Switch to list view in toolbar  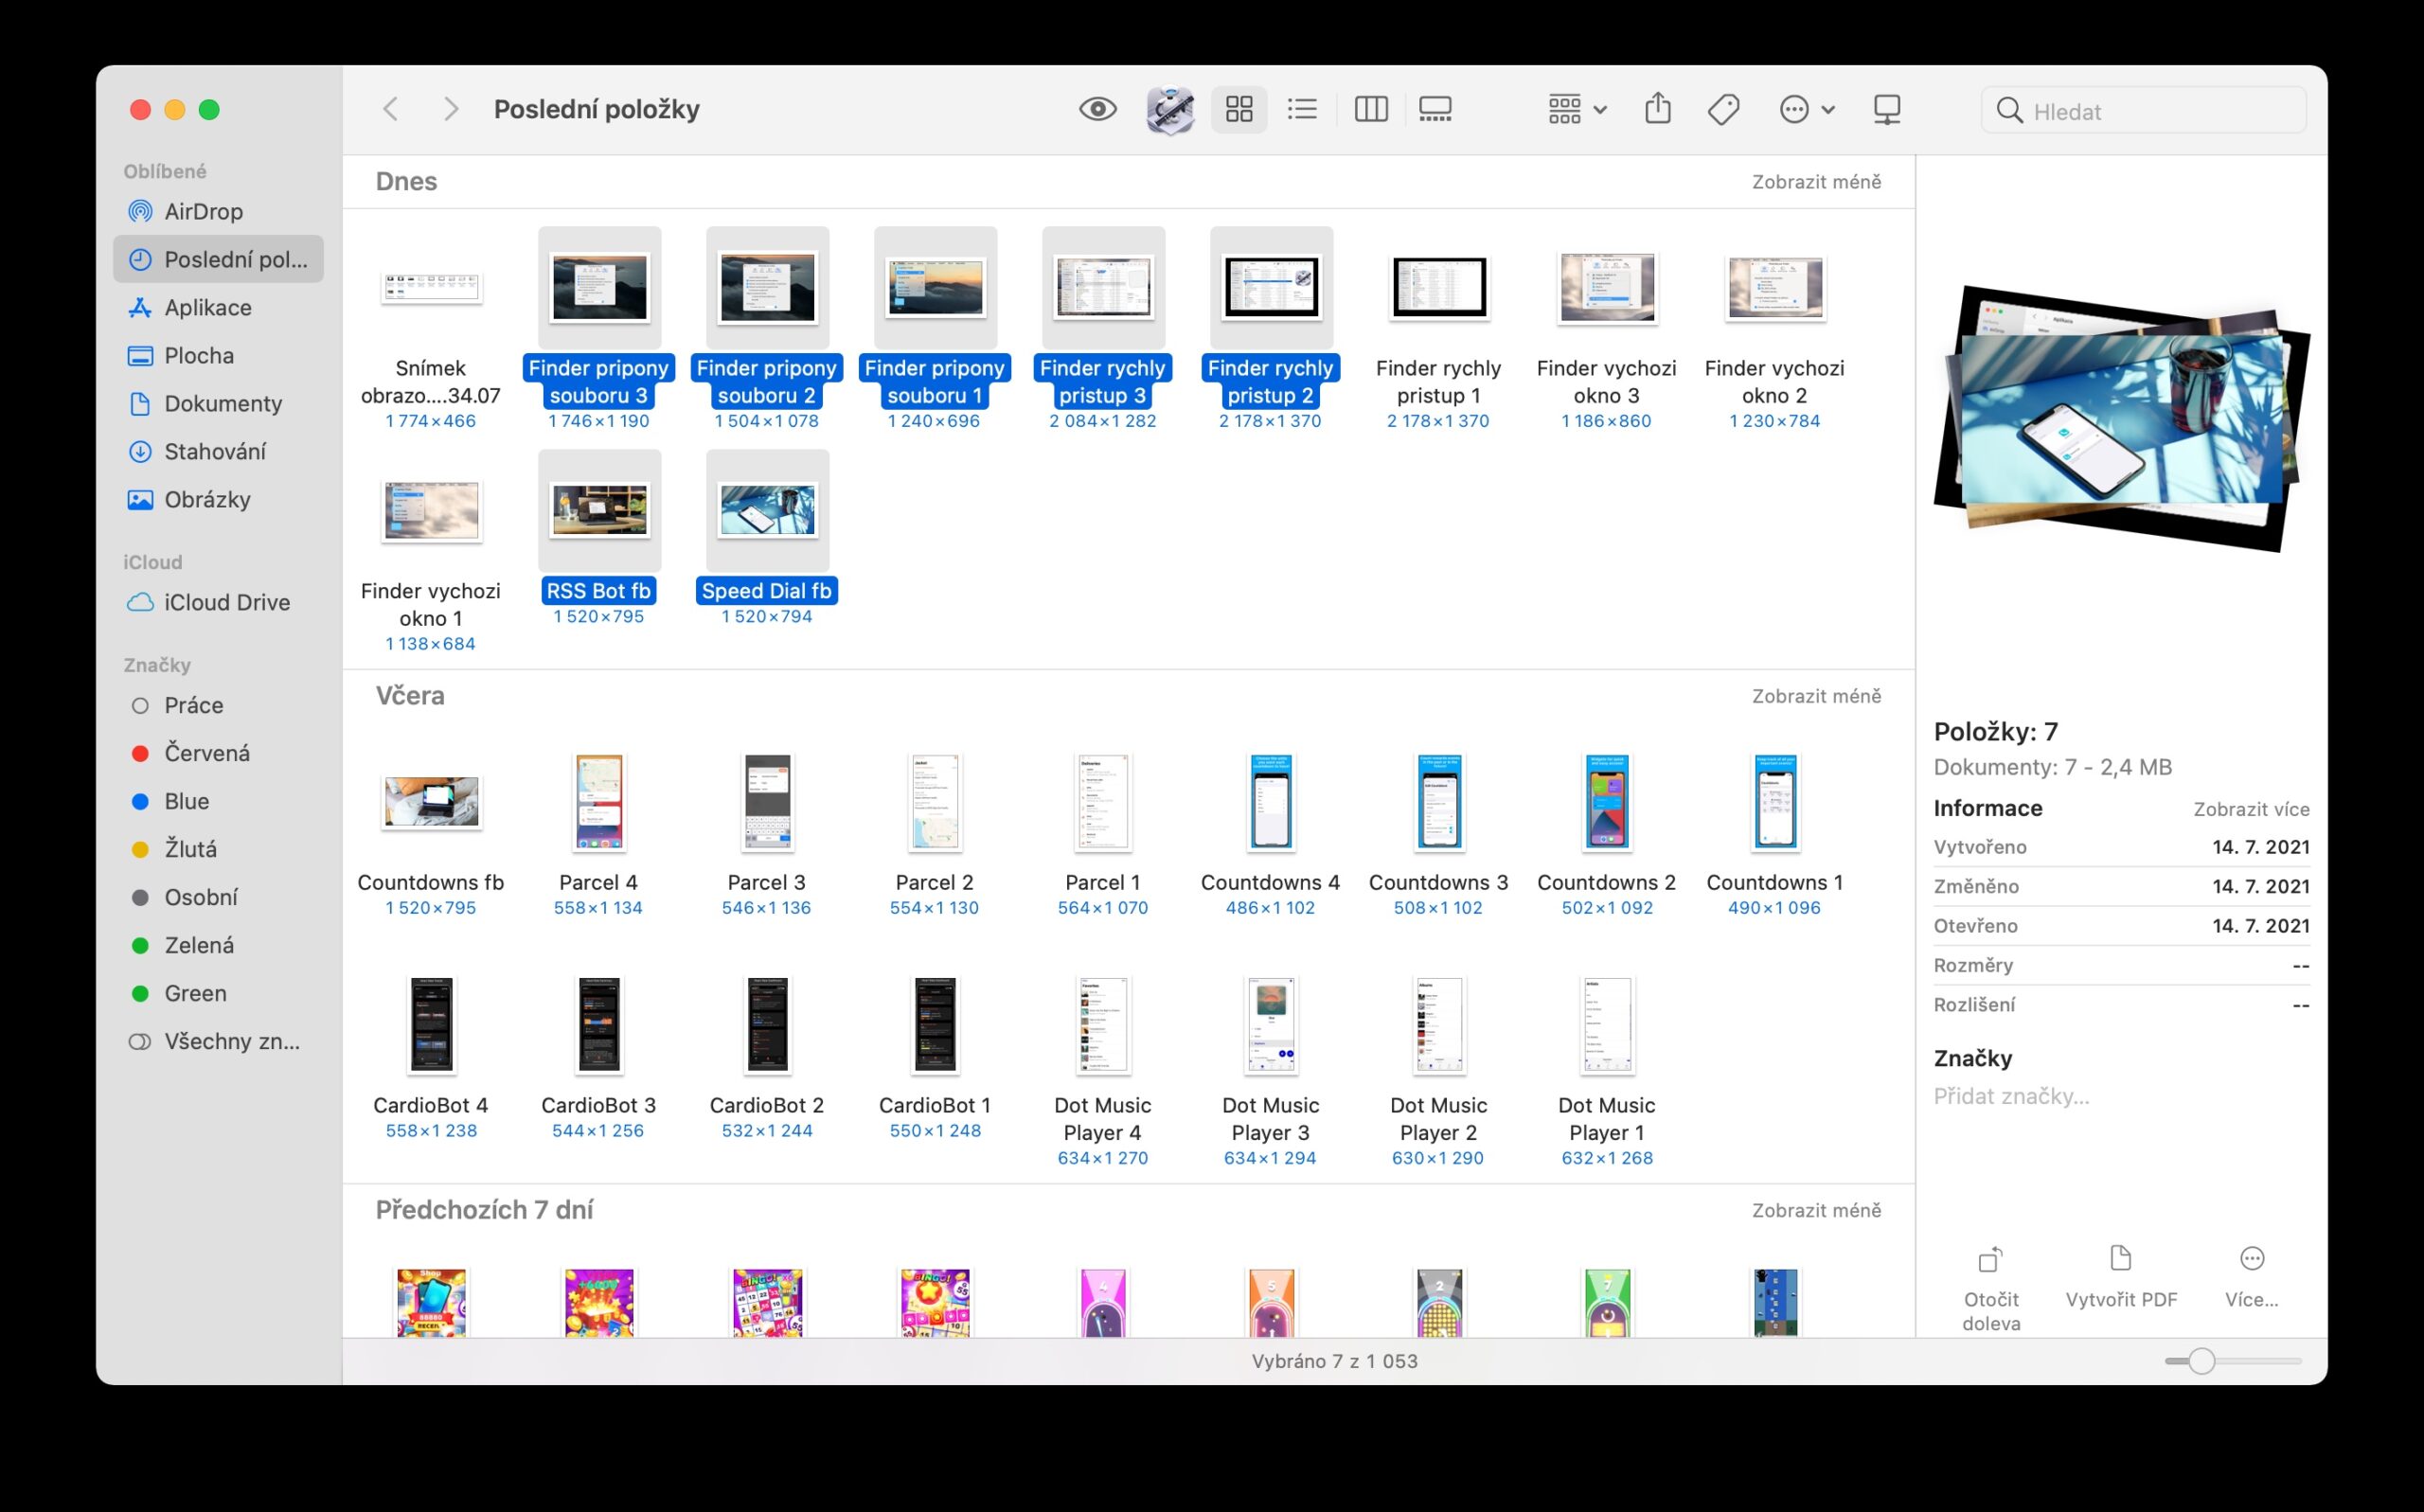click(x=1302, y=109)
